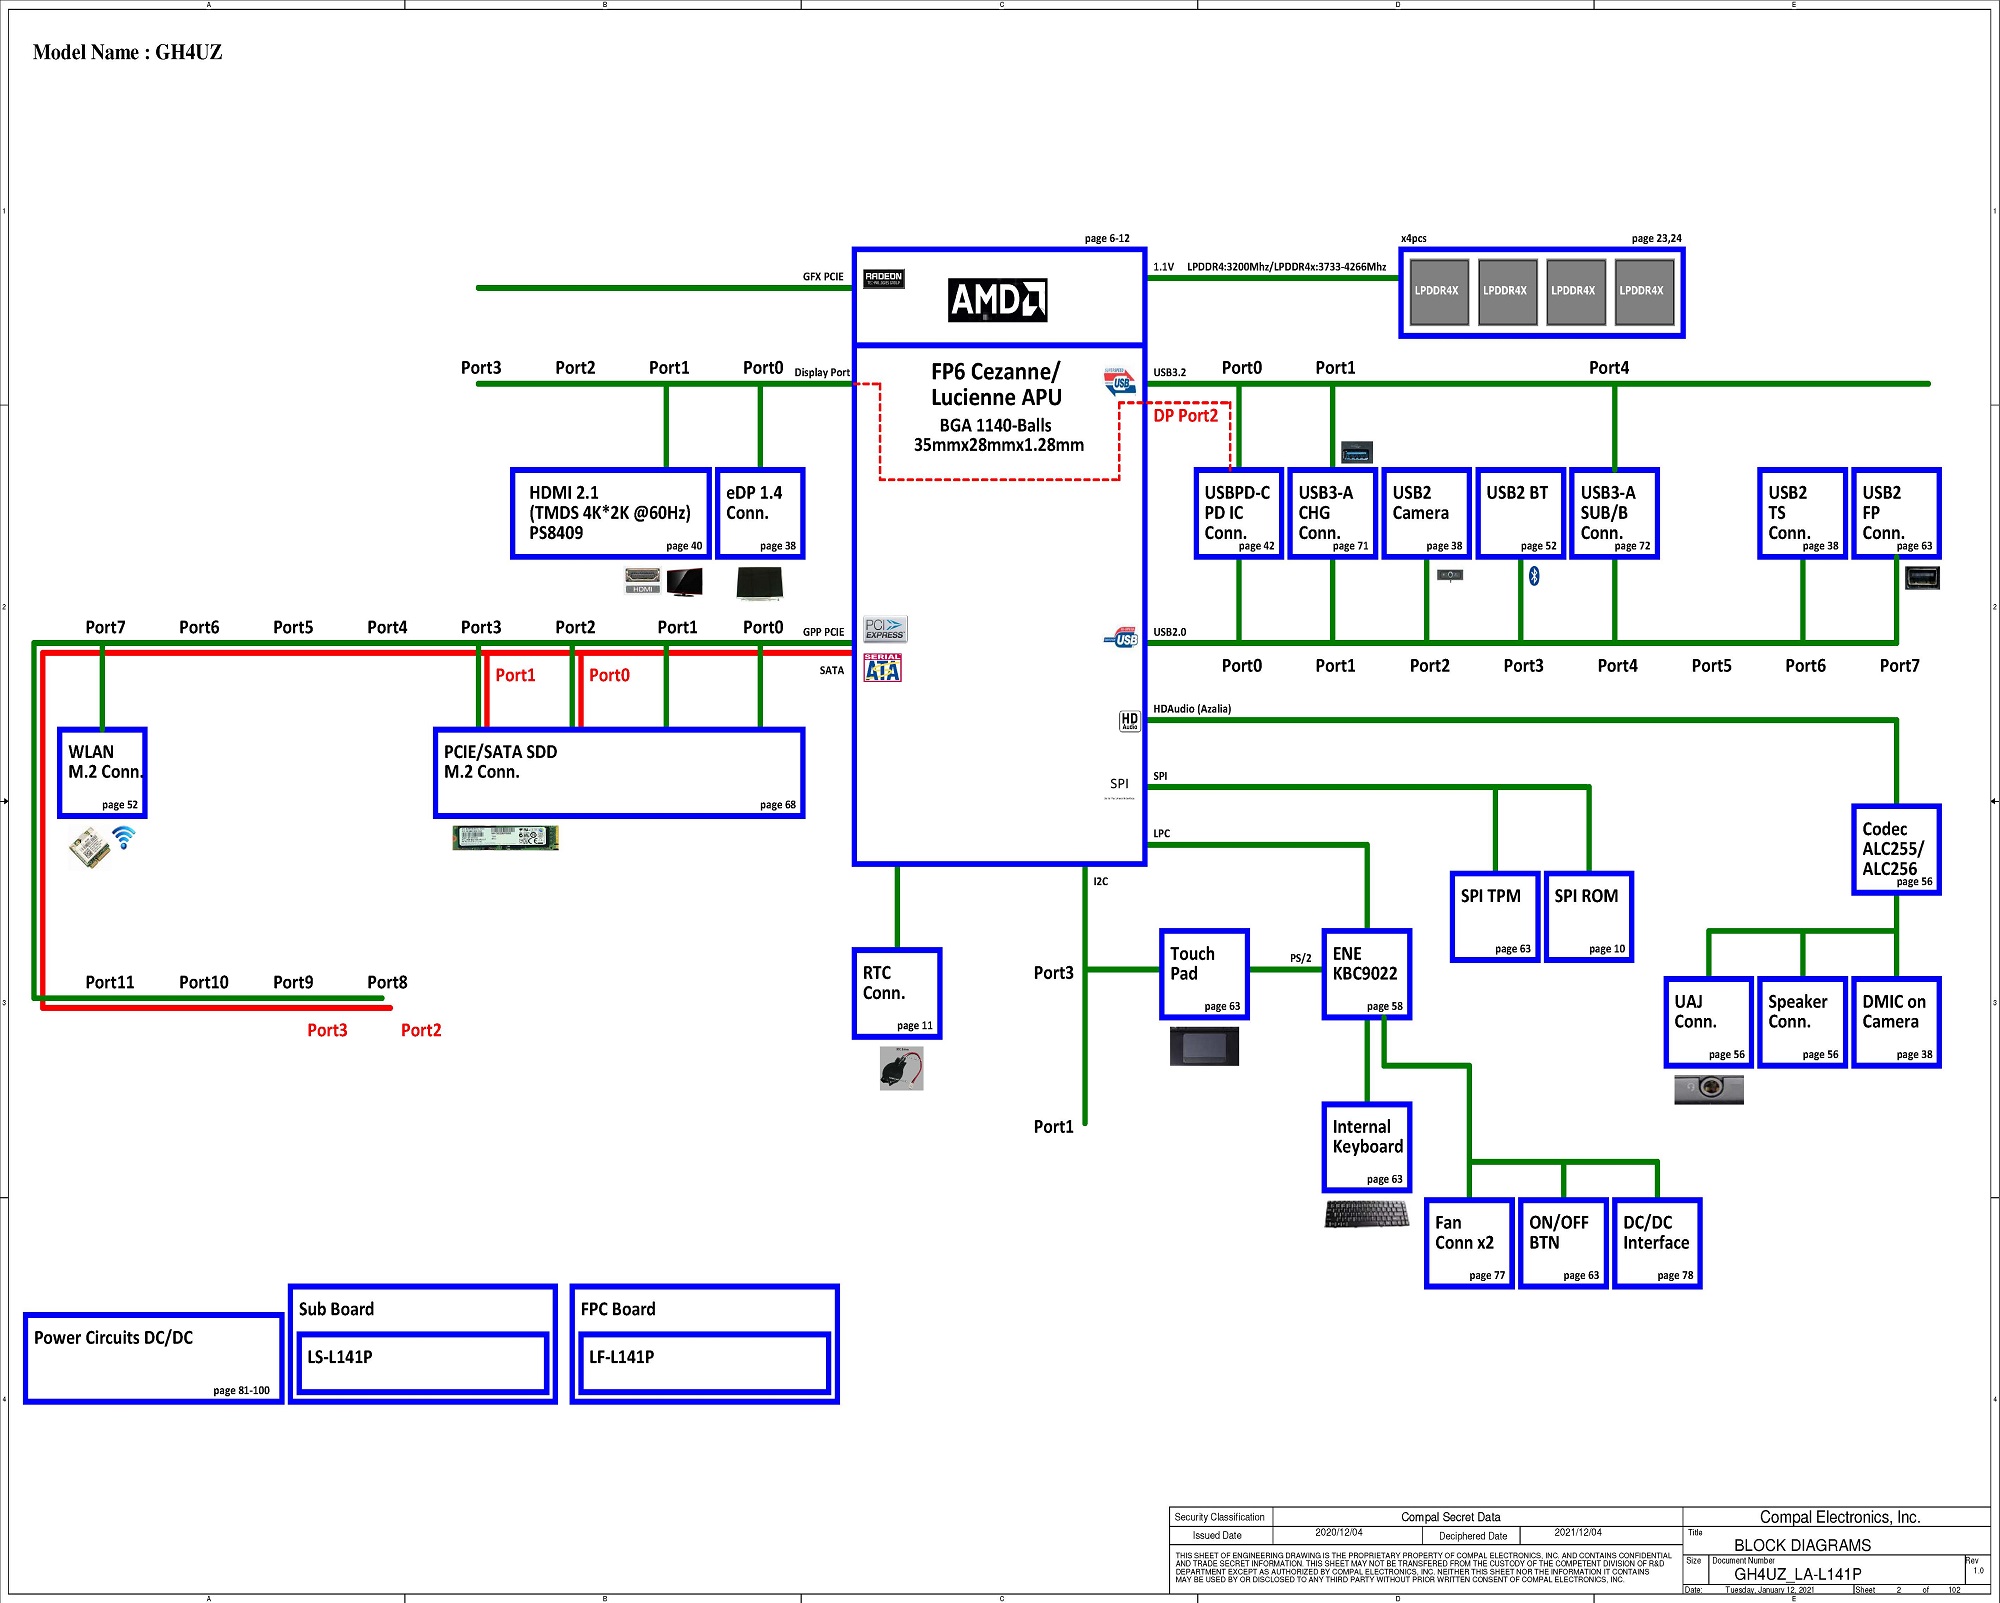Click the Bluetooth icon under USB2 BT

coord(1534,576)
